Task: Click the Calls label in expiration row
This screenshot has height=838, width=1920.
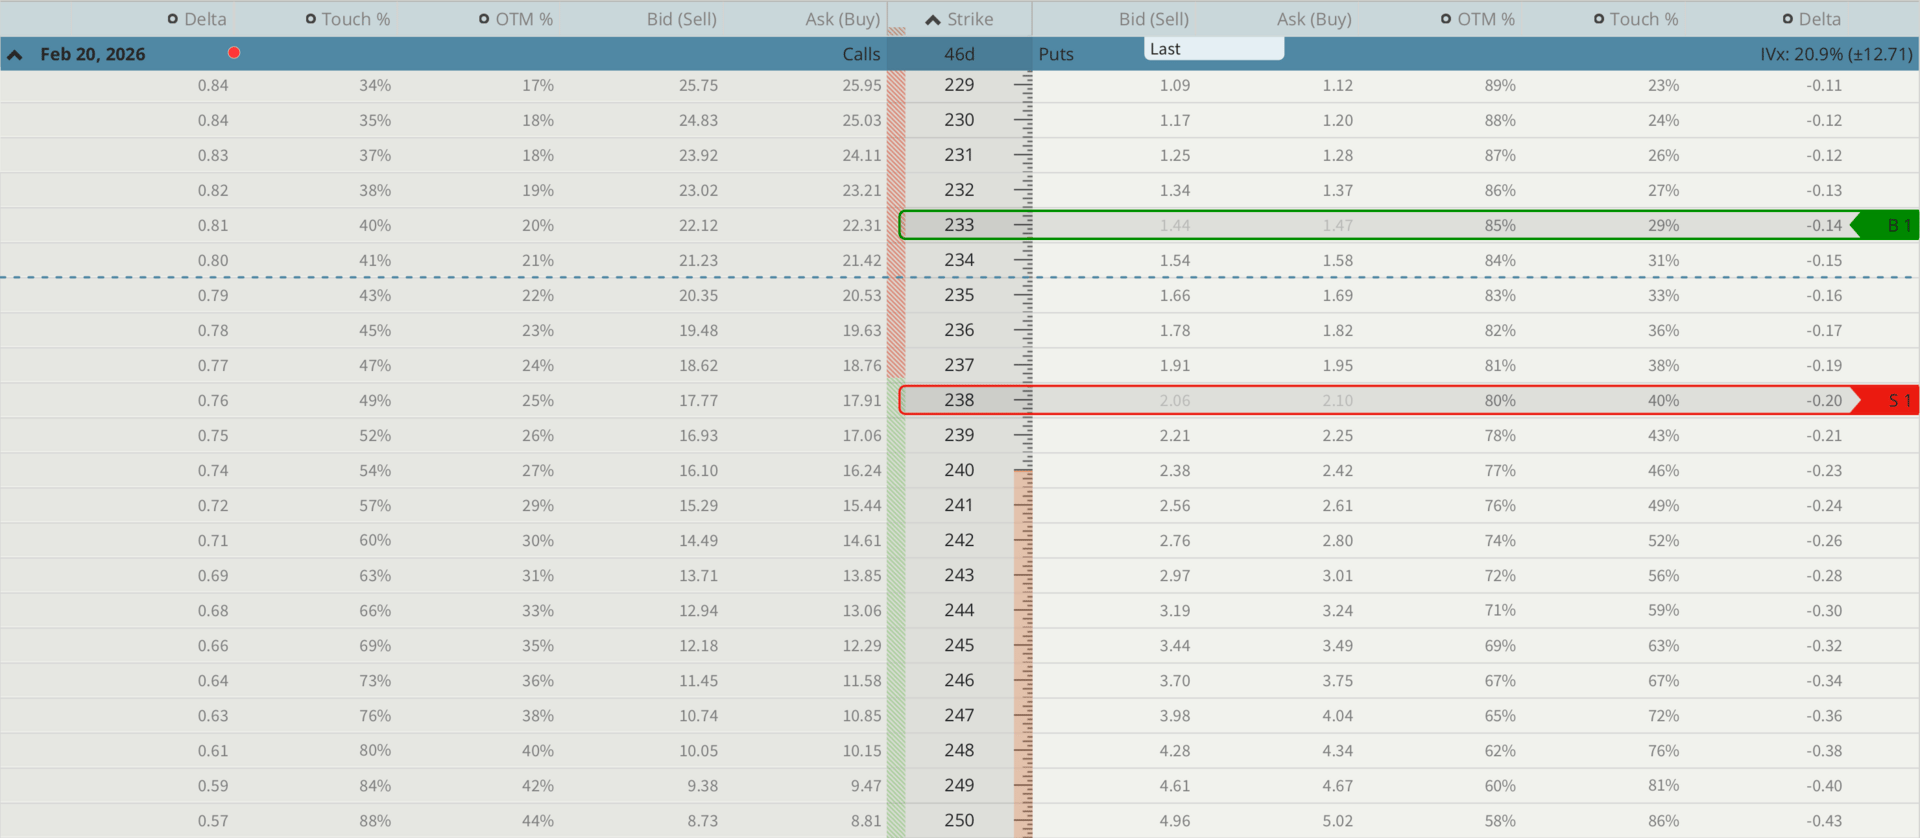Action: click(x=861, y=54)
